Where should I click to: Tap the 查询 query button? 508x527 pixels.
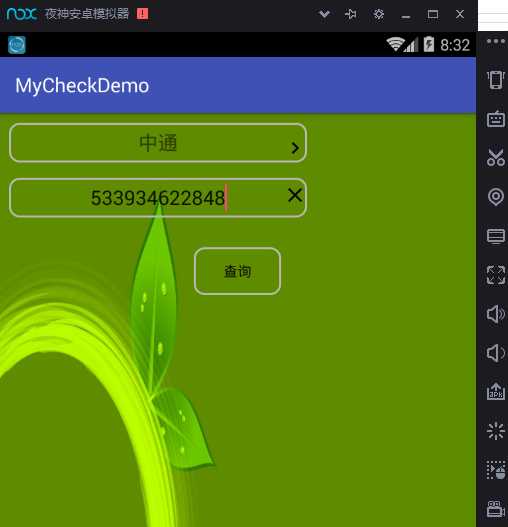(x=237, y=271)
